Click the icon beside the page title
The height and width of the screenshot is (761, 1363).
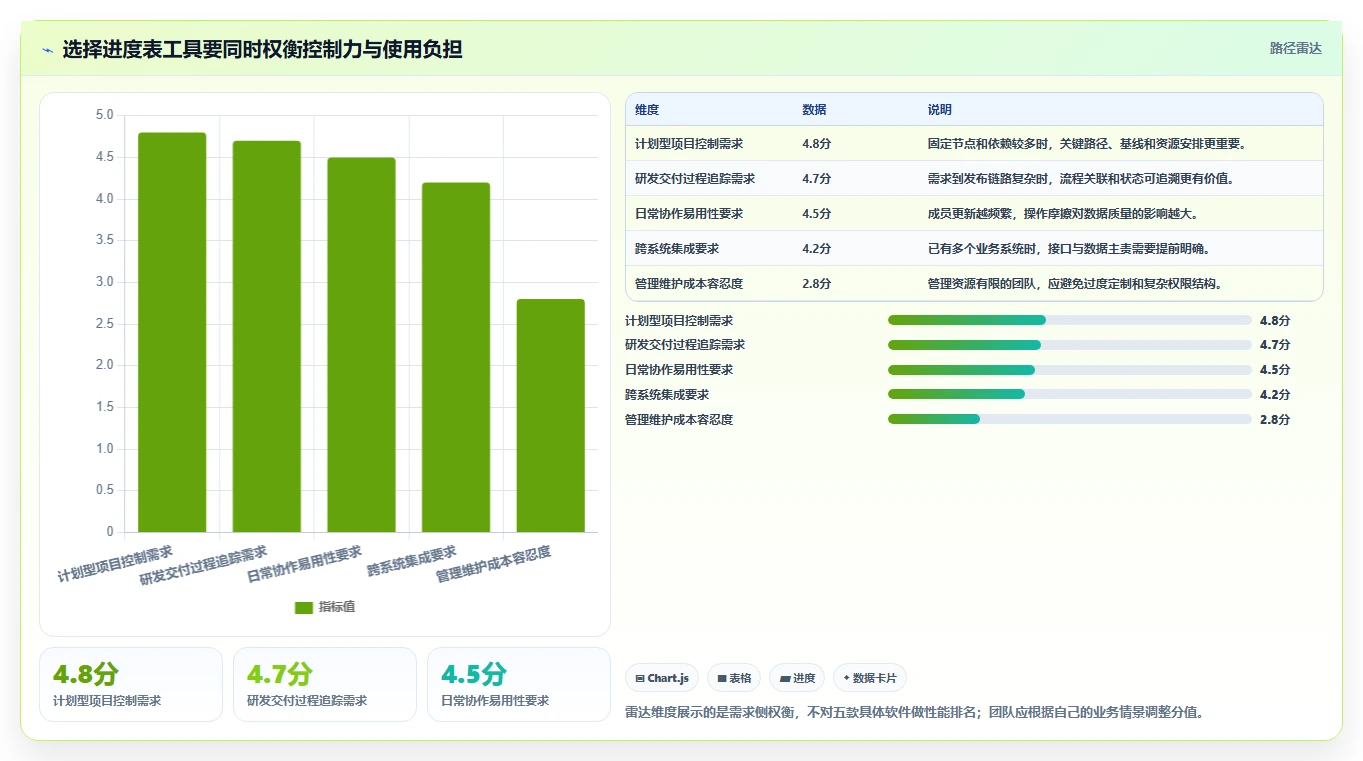48,50
